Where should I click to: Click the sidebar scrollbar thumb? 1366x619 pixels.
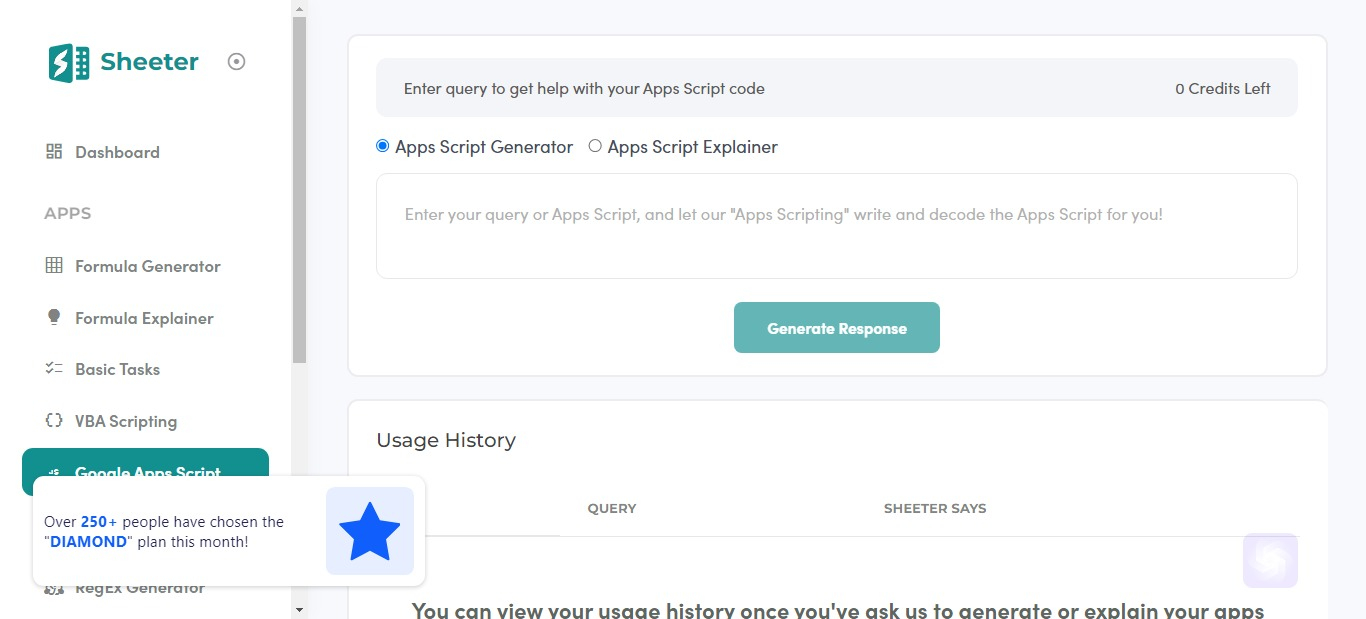click(x=299, y=190)
